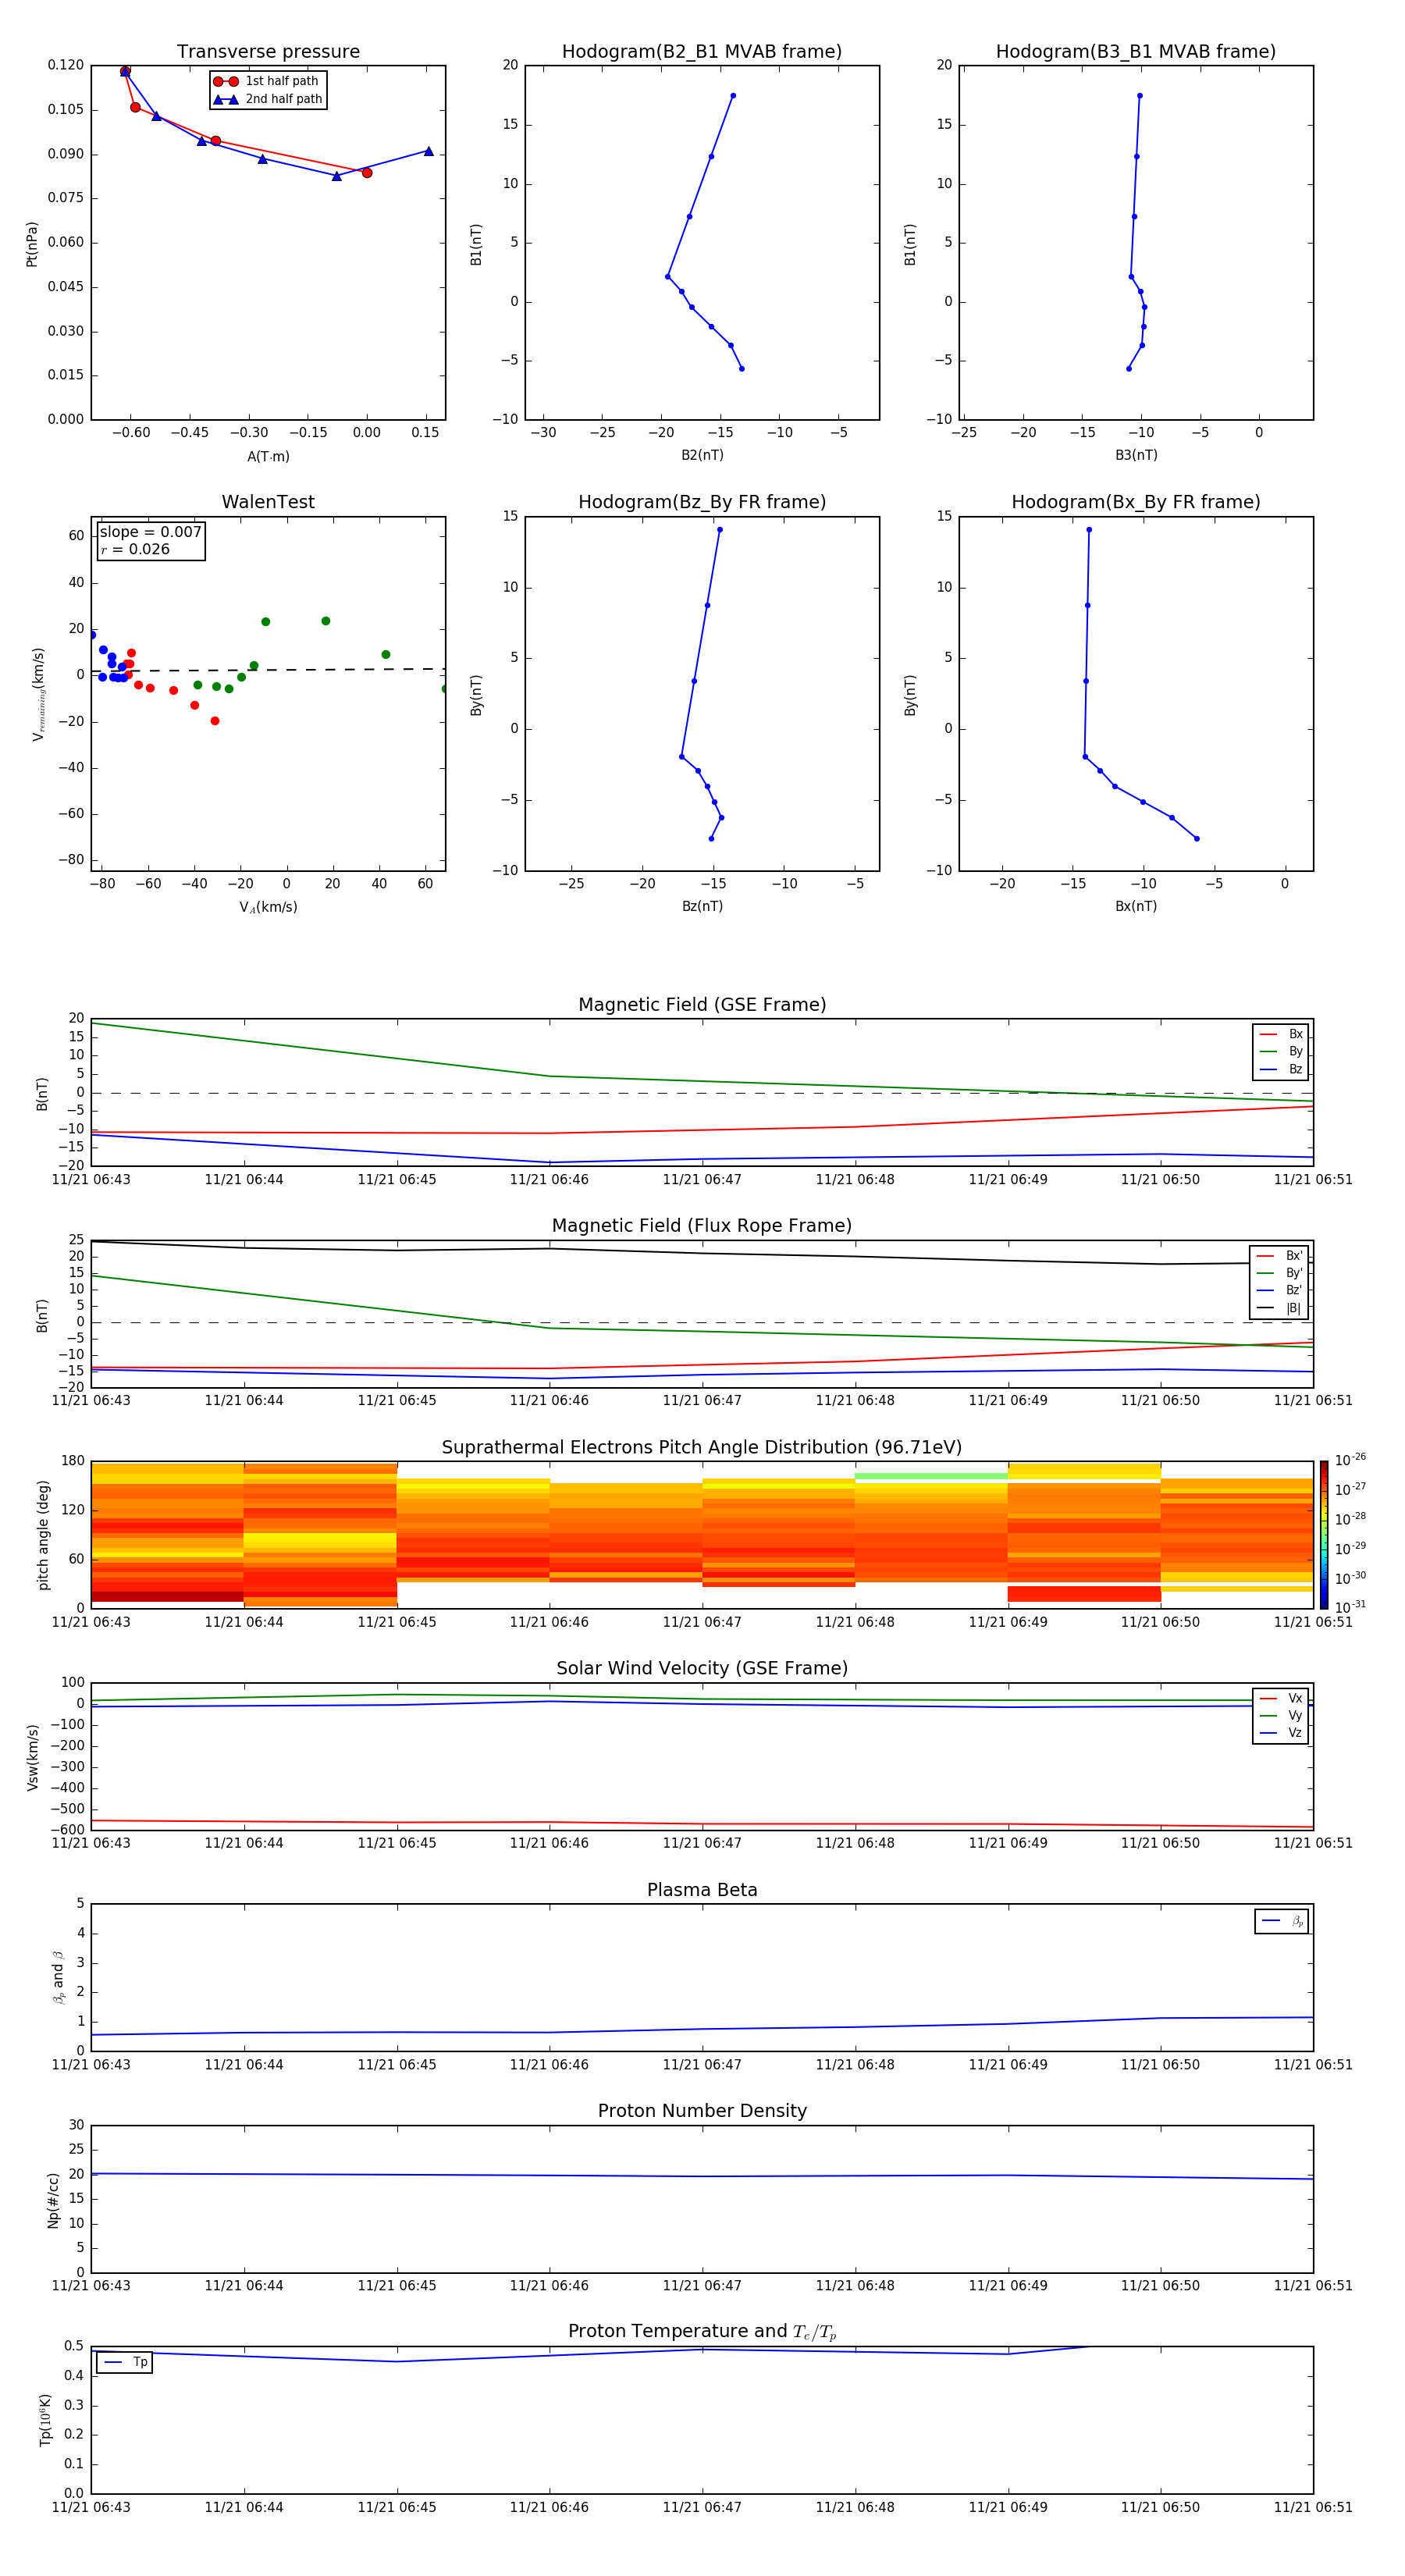Click the 'Bz' legend entry in GSE panel
The height and width of the screenshot is (2576, 1405).
tap(1282, 1069)
